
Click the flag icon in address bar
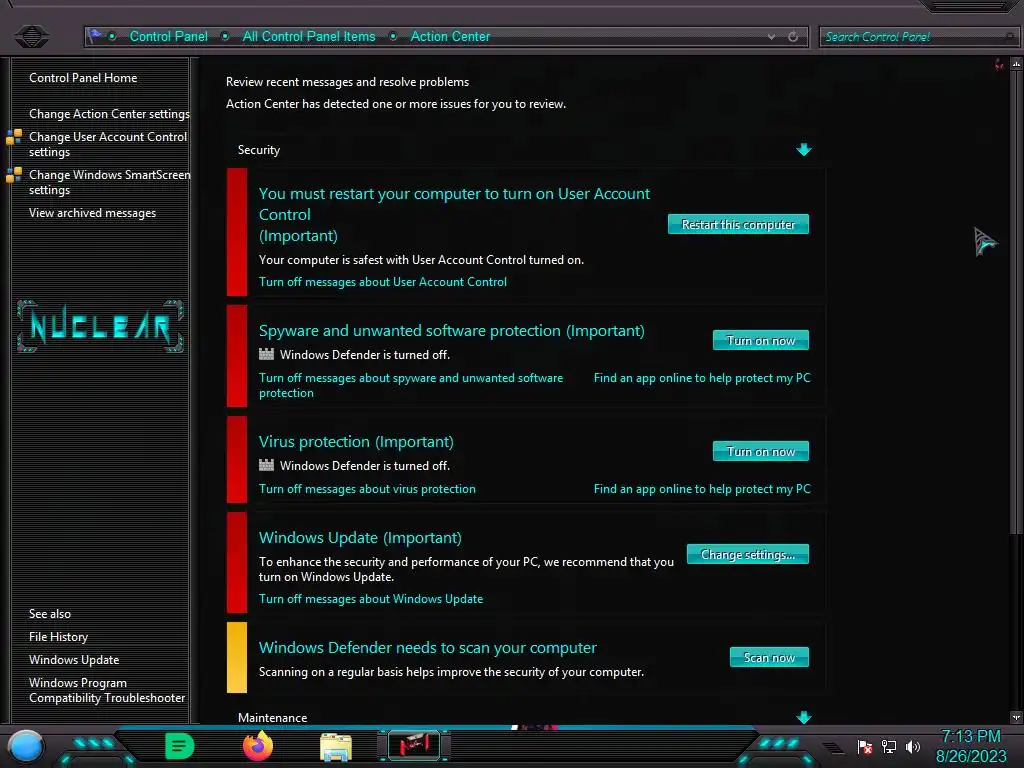pyautogui.click(x=95, y=35)
